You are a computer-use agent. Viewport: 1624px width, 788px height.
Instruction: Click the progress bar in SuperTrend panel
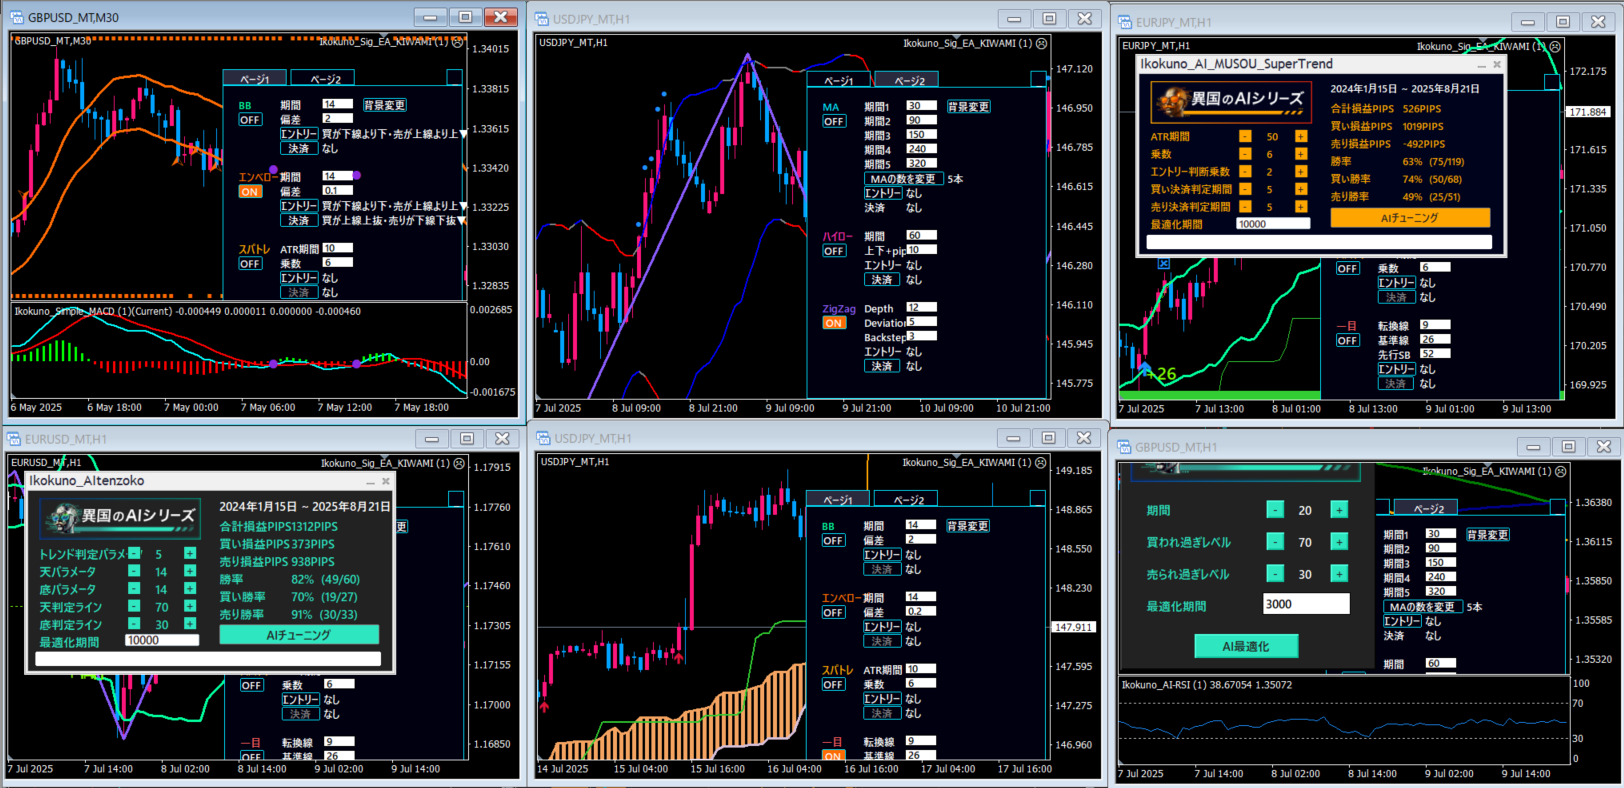[1319, 242]
